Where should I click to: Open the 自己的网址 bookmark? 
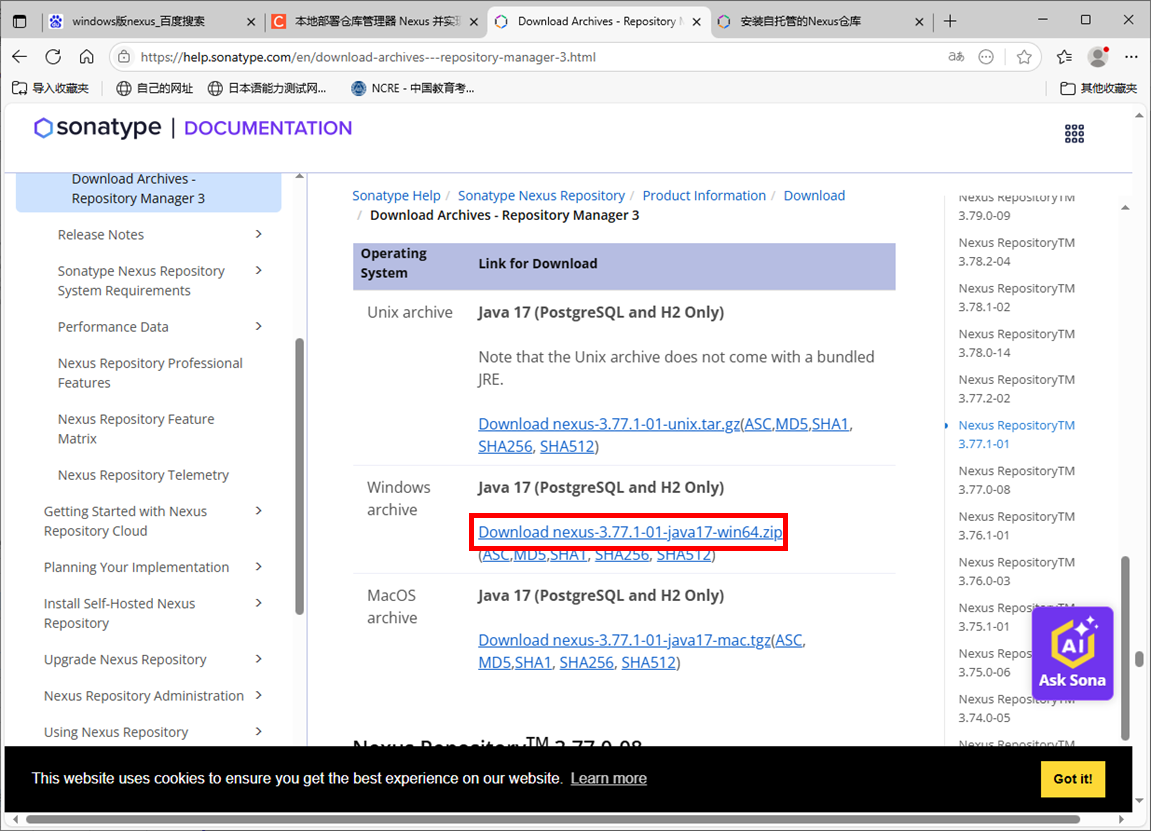(x=155, y=88)
